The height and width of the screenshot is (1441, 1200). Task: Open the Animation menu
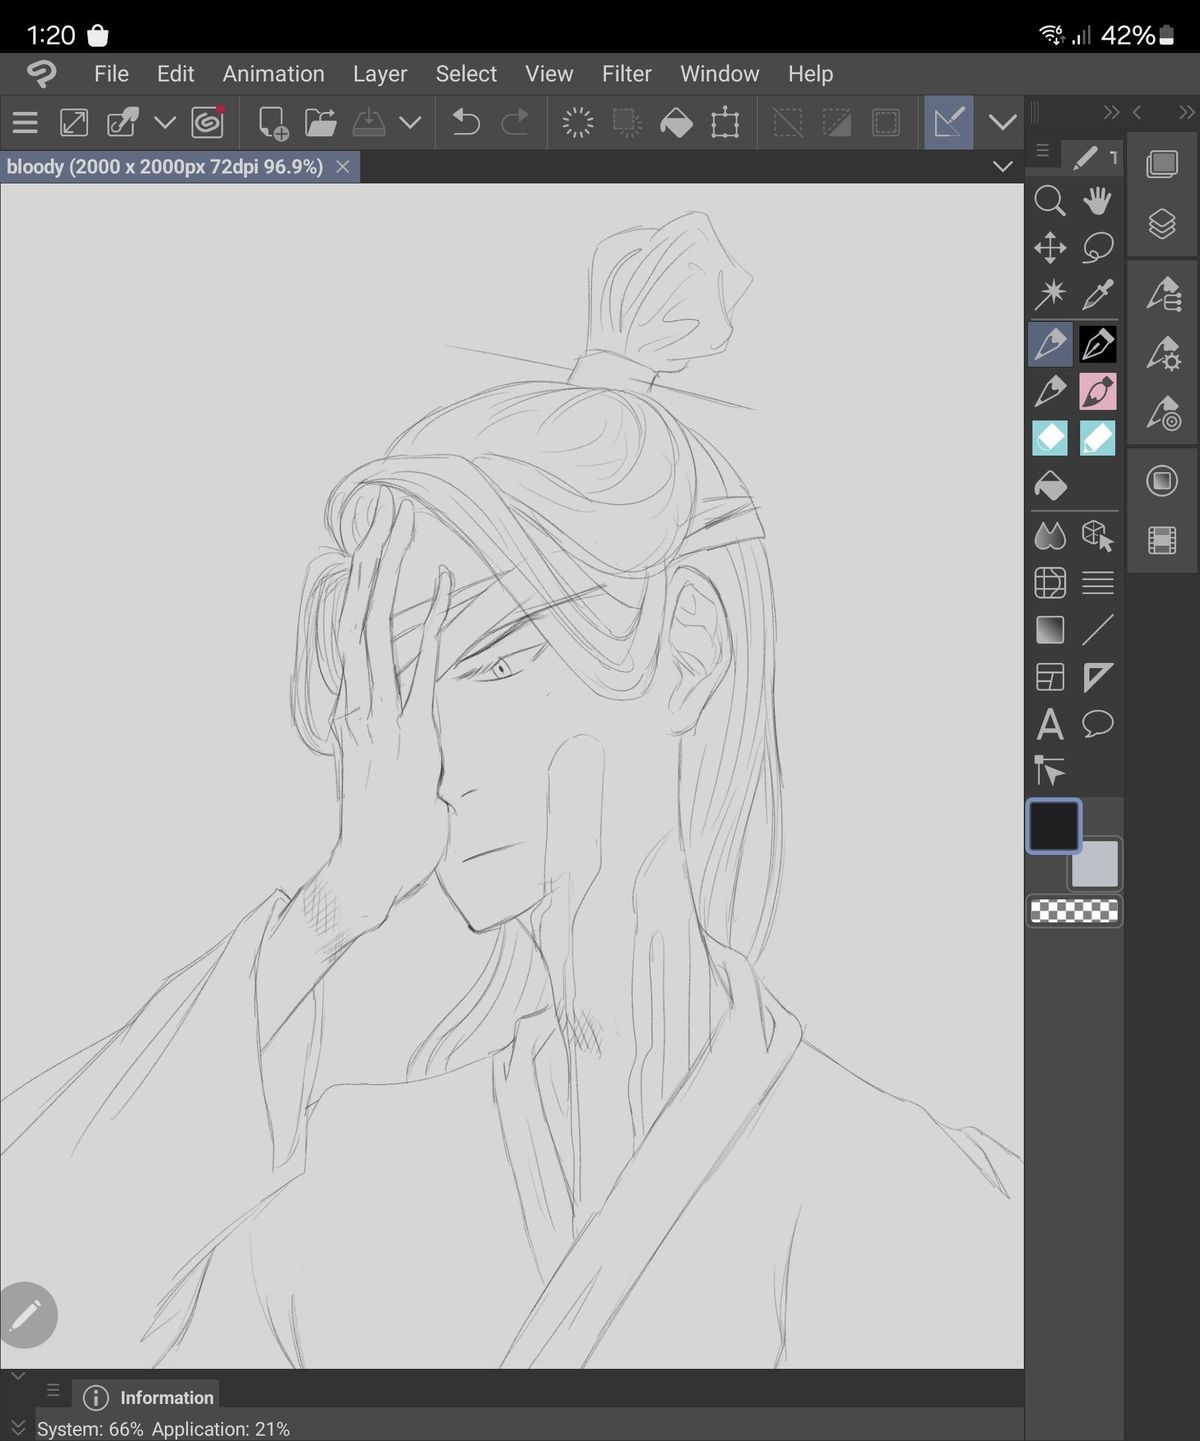pyautogui.click(x=273, y=74)
